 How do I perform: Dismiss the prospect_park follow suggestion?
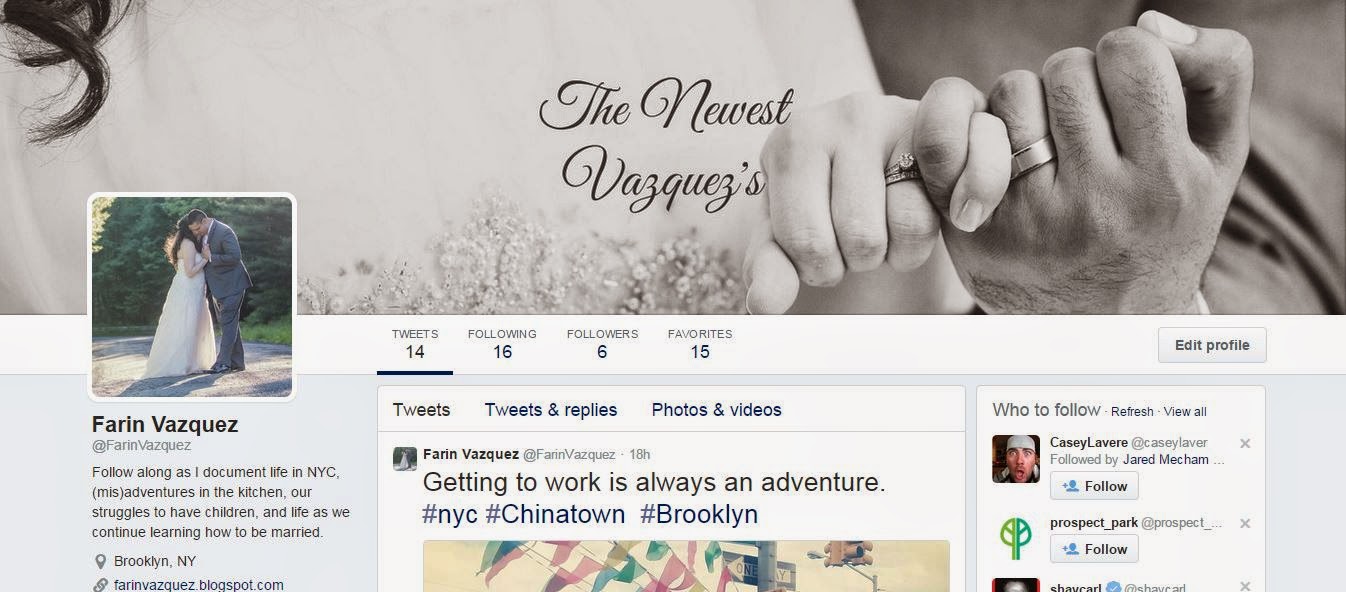point(1245,523)
